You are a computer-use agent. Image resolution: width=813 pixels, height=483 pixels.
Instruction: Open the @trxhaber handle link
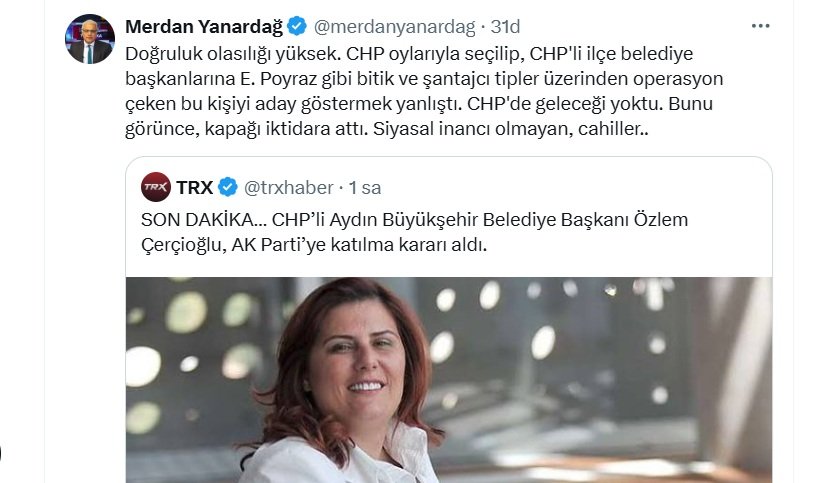pyautogui.click(x=288, y=188)
